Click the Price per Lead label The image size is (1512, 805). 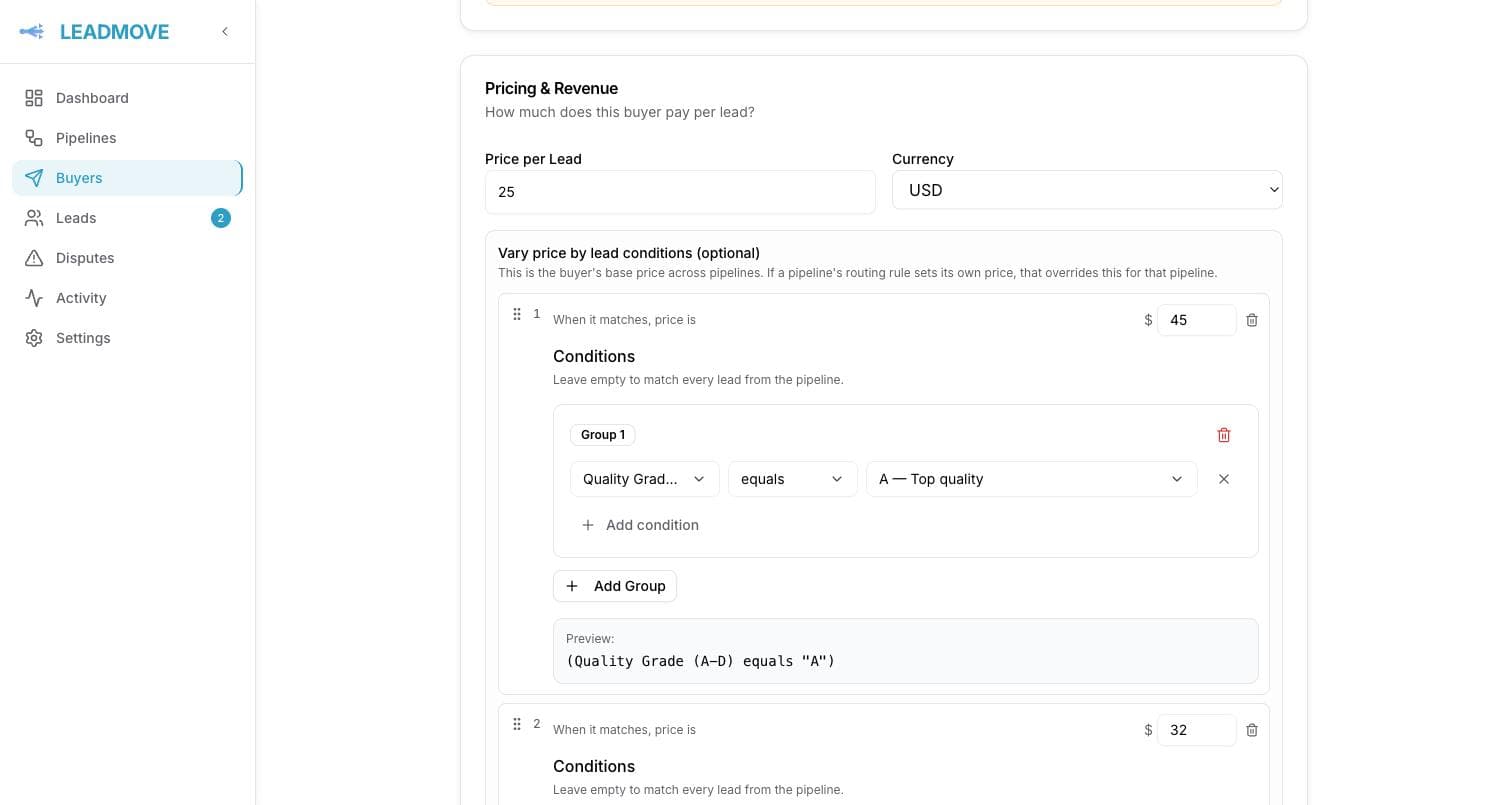click(533, 159)
